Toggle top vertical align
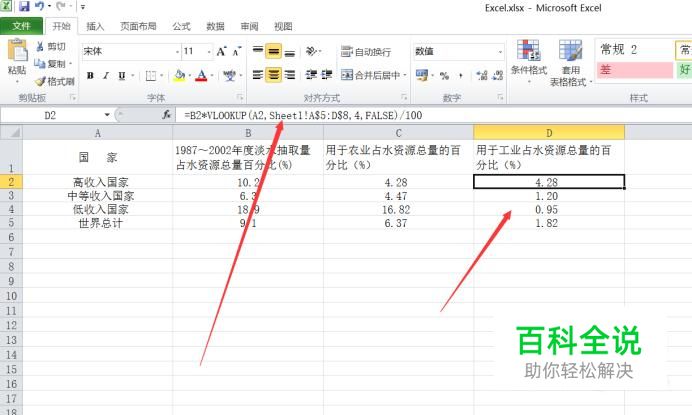This screenshot has width=692, height=415. coord(258,52)
